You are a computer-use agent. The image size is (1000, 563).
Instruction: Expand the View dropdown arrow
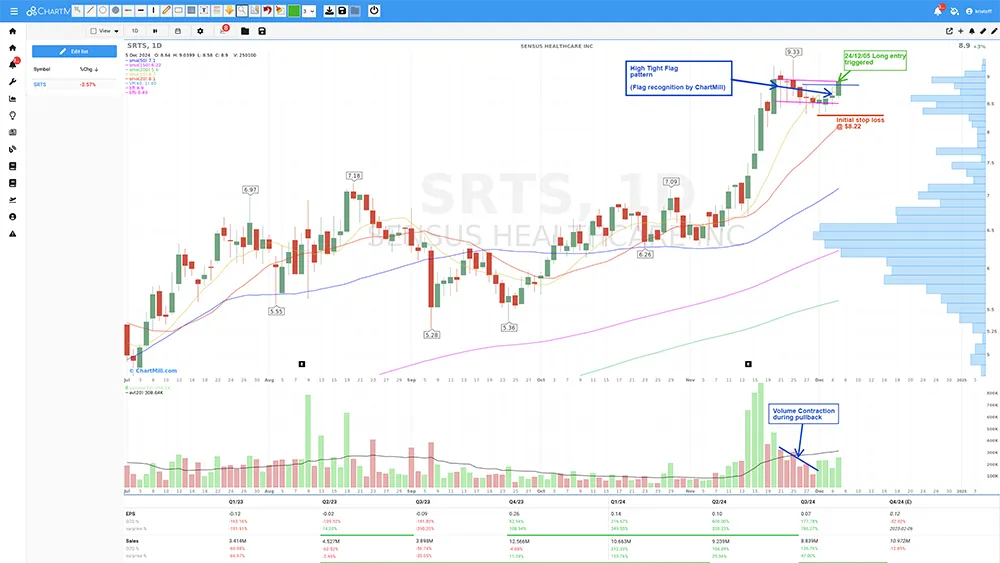(x=116, y=31)
